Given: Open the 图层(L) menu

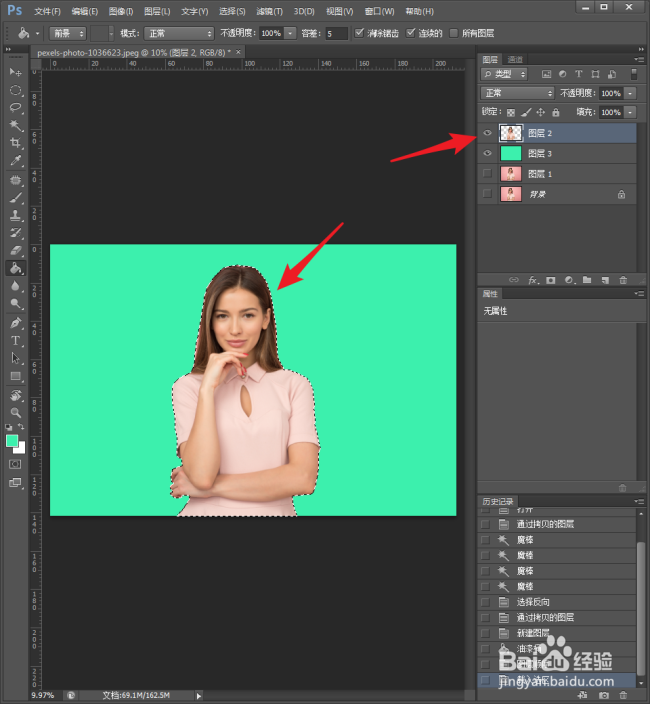Looking at the screenshot, I should (157, 11).
